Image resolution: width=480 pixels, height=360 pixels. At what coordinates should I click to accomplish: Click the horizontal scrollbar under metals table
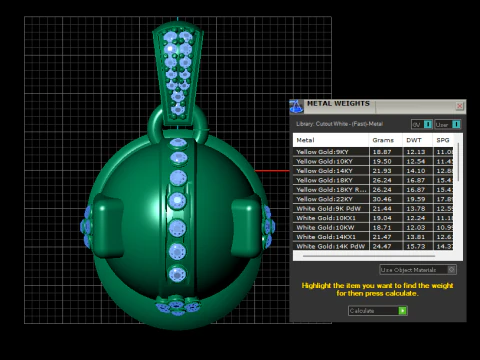tap(369, 256)
